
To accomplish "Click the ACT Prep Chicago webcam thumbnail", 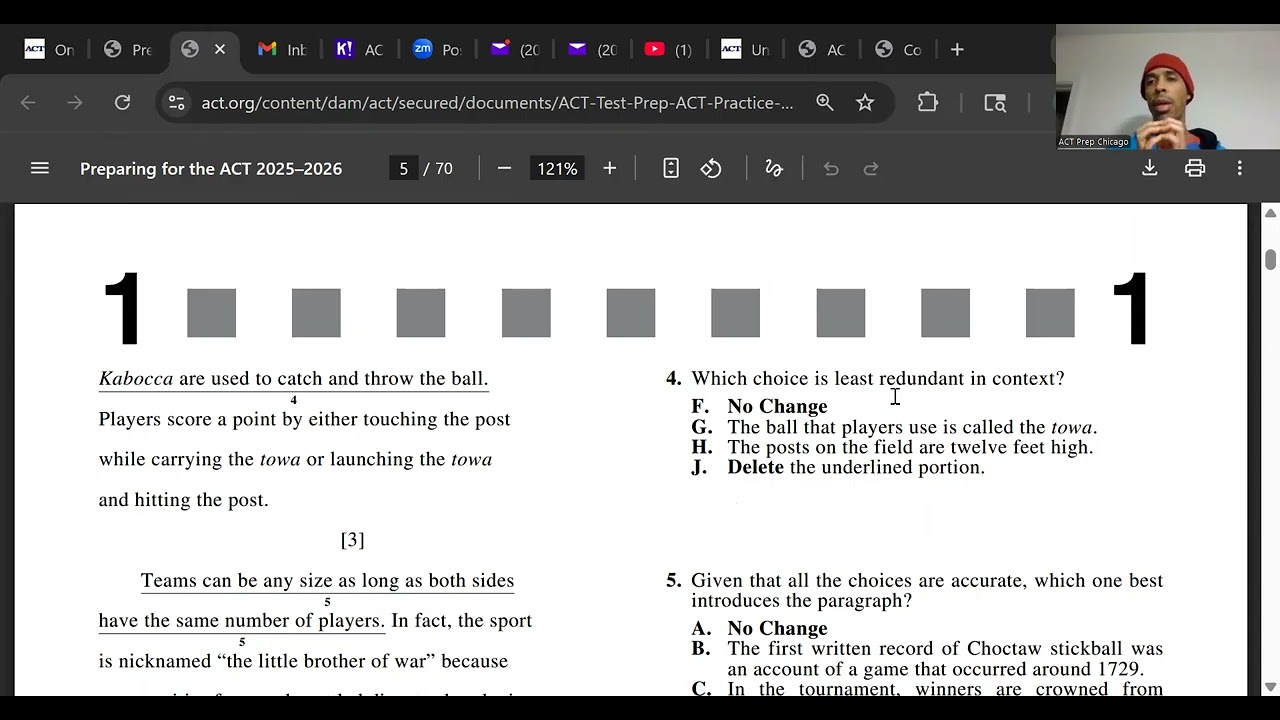I will point(1167,87).
